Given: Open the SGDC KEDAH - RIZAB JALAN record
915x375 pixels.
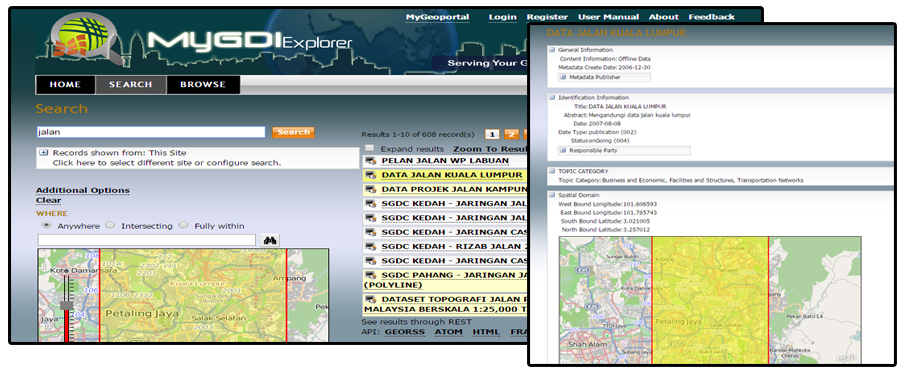Looking at the screenshot, I should point(454,247).
